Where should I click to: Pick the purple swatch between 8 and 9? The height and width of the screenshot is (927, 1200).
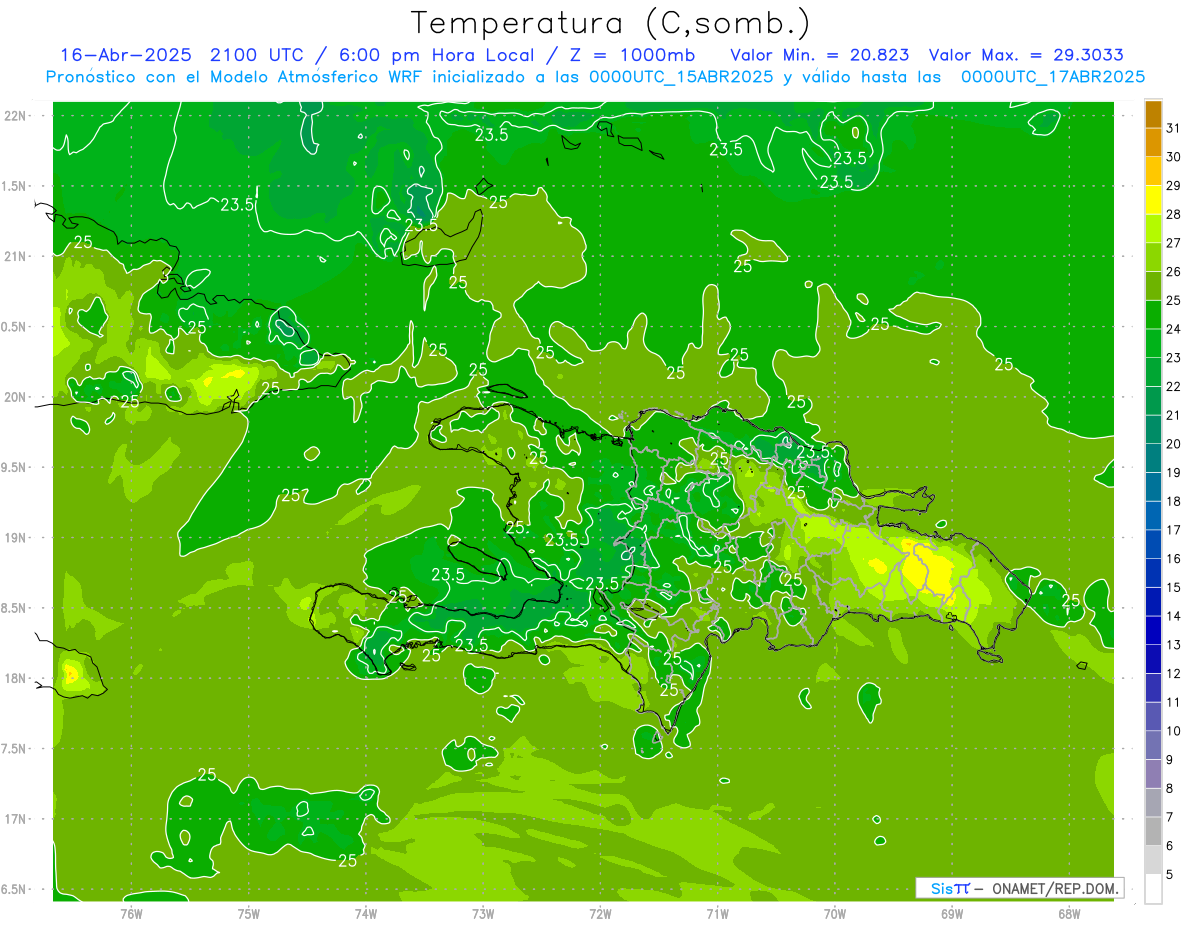click(1153, 774)
